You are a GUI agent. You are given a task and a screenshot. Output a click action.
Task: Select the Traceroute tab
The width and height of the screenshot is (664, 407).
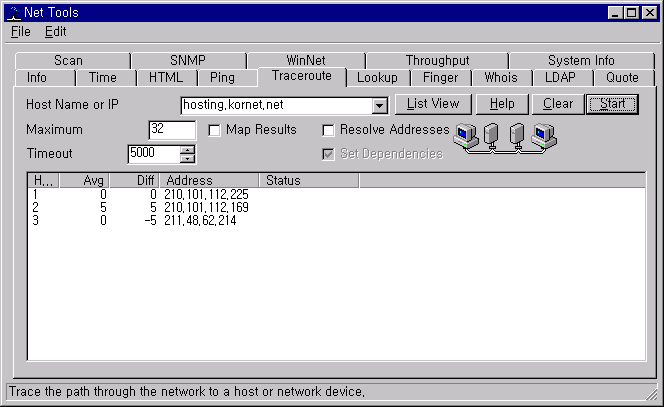302,76
